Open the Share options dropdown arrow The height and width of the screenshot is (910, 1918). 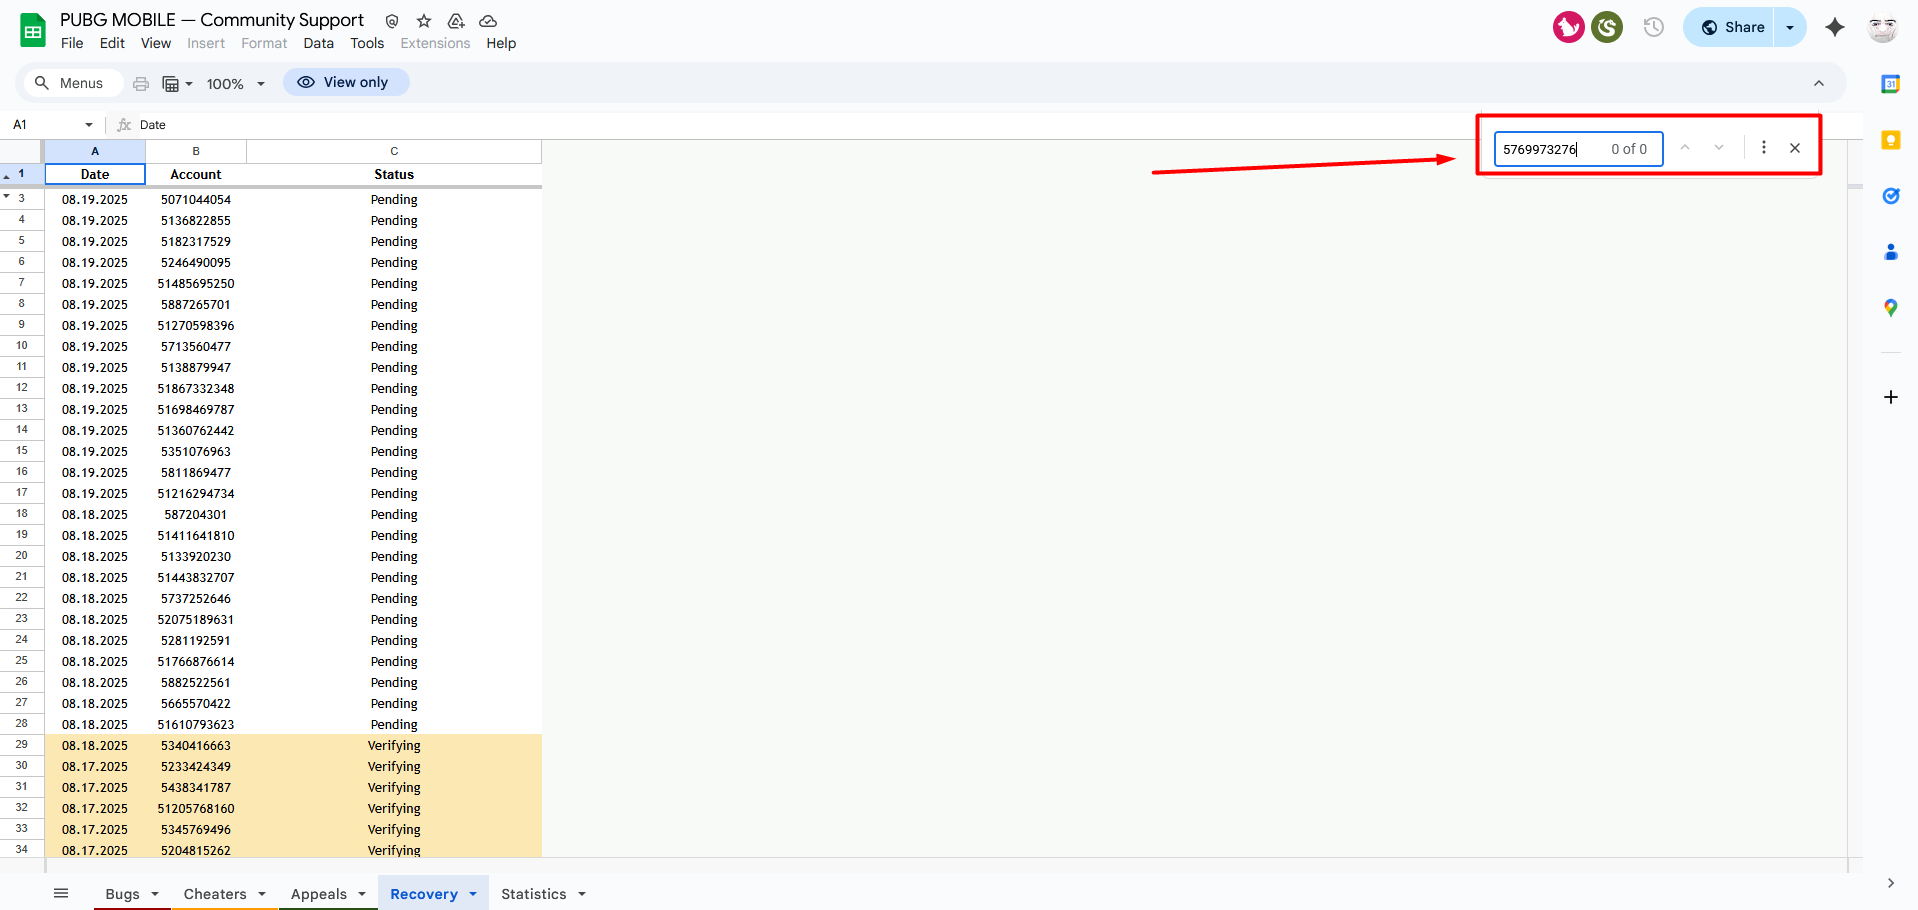(x=1790, y=27)
